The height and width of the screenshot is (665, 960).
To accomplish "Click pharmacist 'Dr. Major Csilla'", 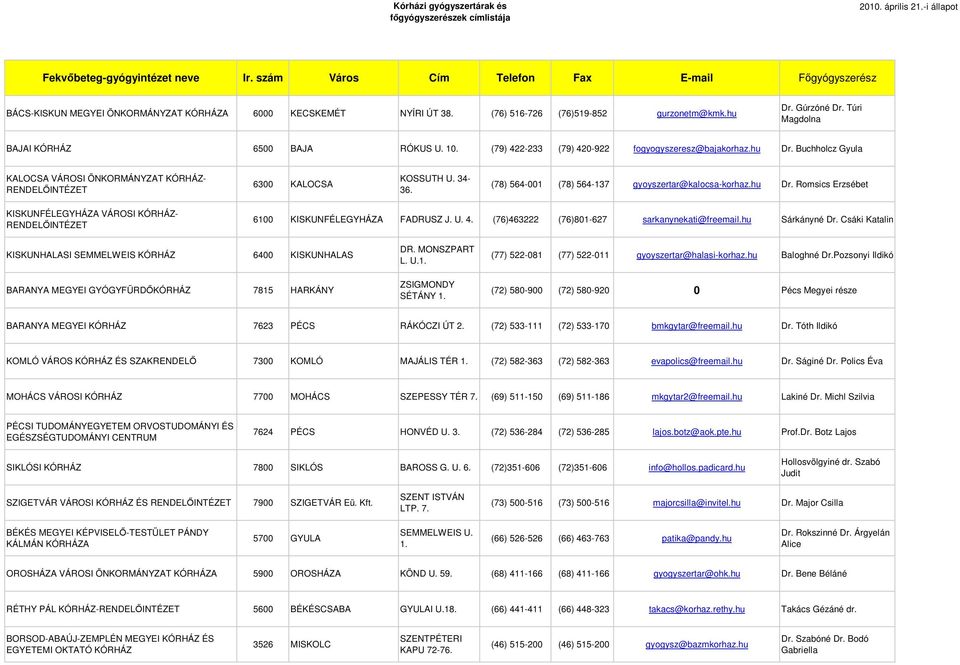I will point(812,503).
